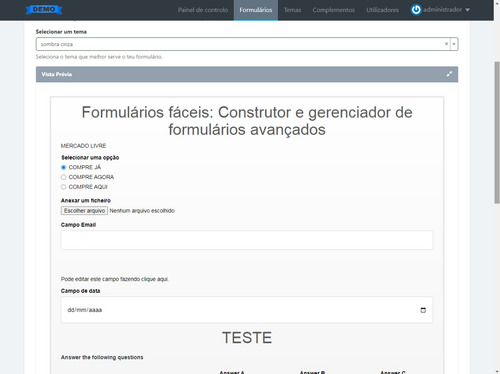
Task: Open the Formulários tab
Action: 256,10
